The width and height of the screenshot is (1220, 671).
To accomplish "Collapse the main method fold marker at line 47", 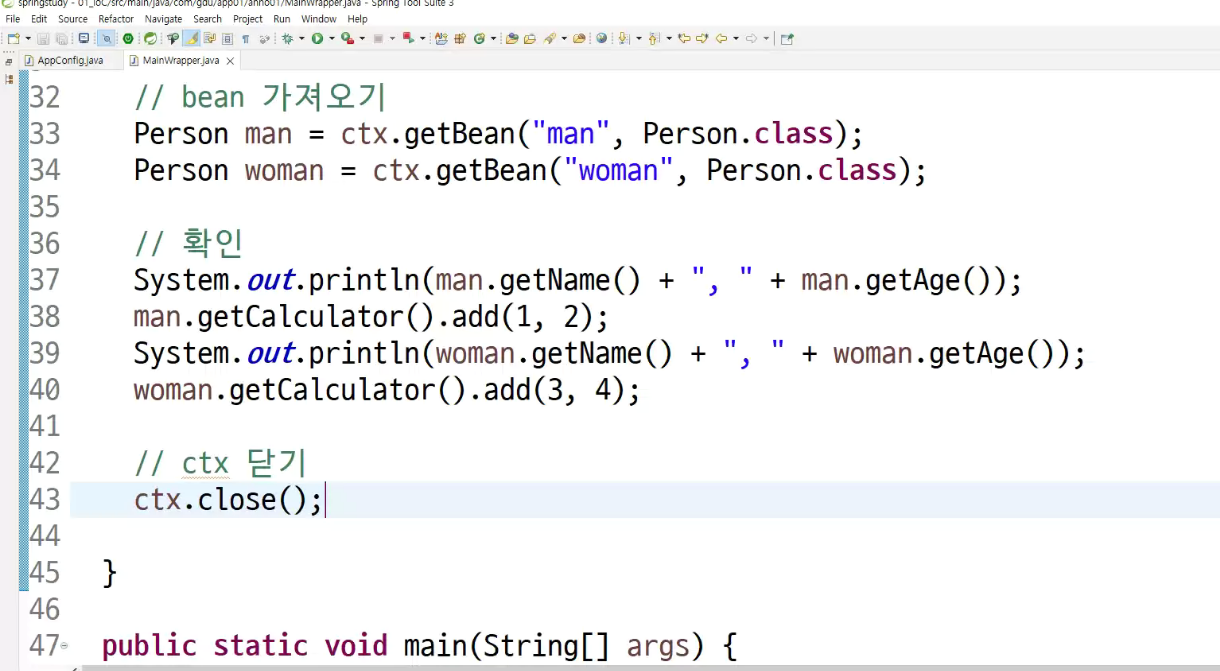I will pyautogui.click(x=65, y=647).
